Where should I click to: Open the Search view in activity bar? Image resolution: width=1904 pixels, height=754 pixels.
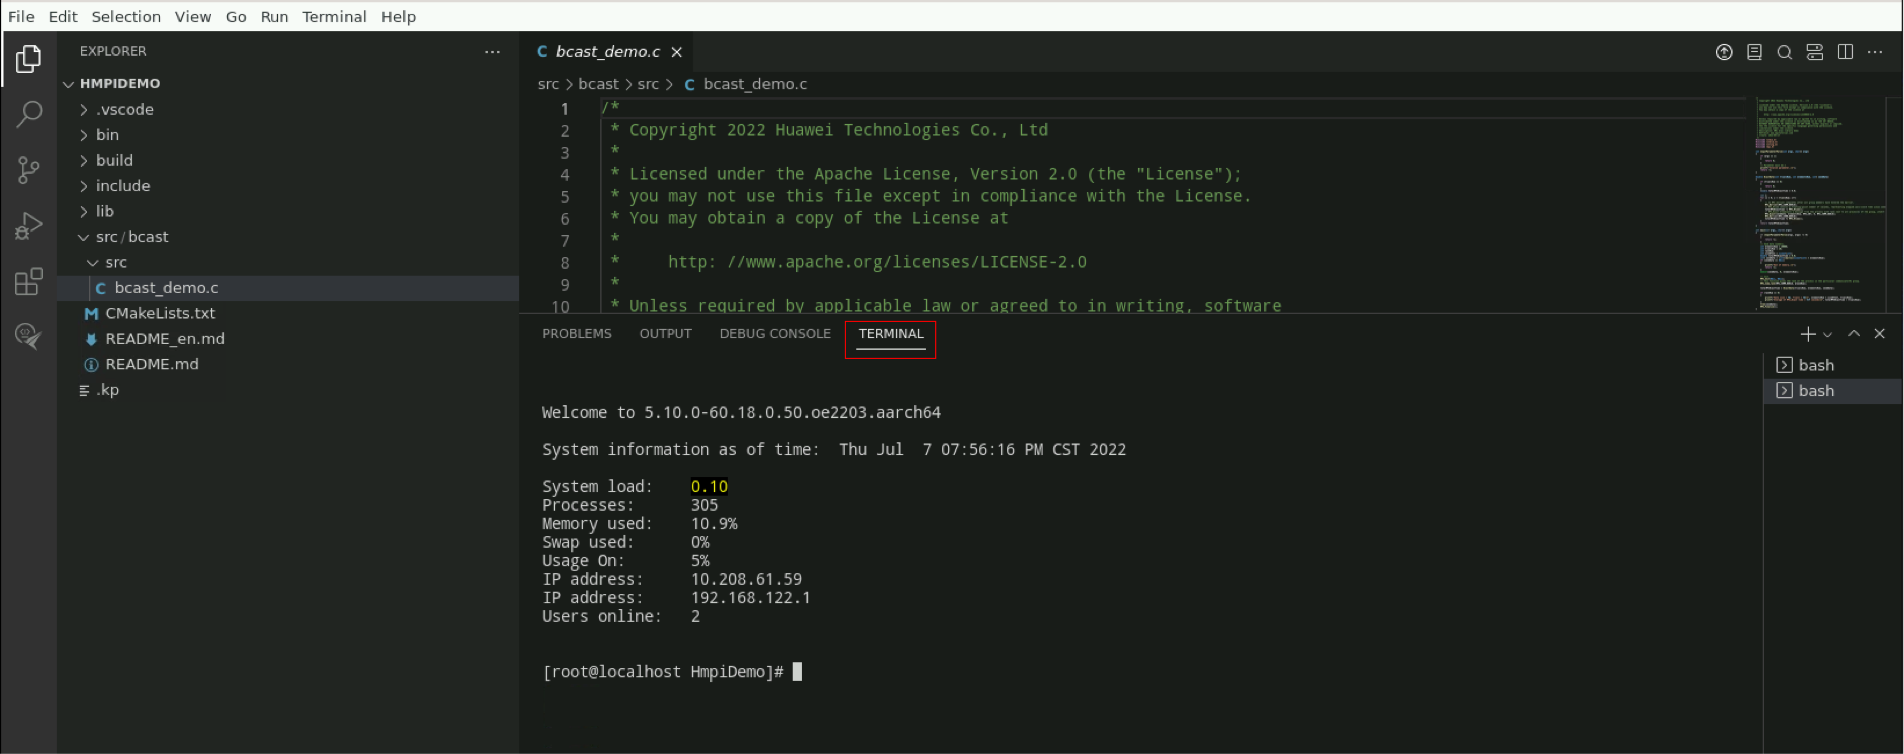click(x=29, y=114)
